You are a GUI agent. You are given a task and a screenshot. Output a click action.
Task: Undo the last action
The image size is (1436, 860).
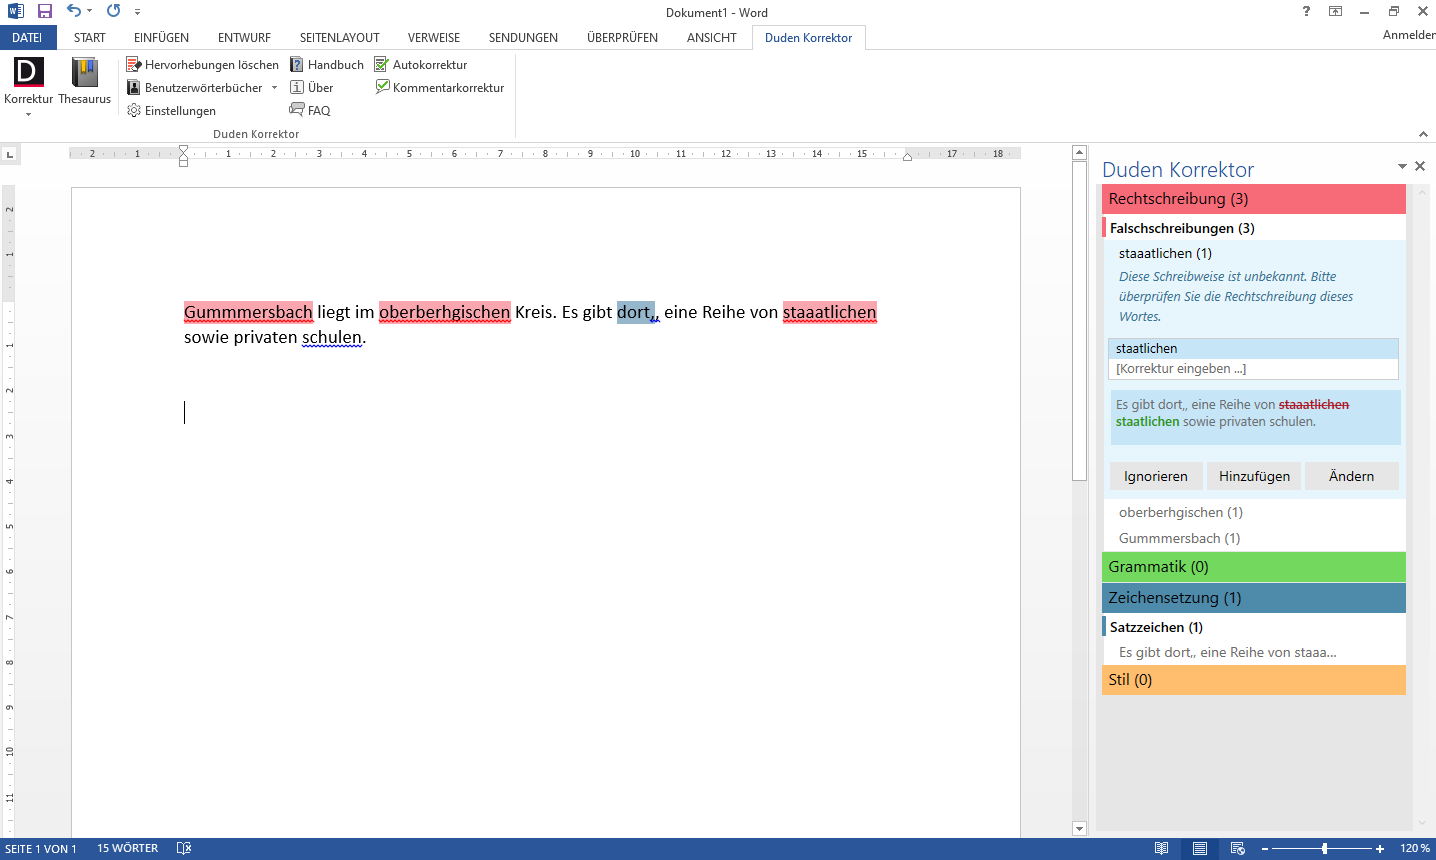[74, 11]
